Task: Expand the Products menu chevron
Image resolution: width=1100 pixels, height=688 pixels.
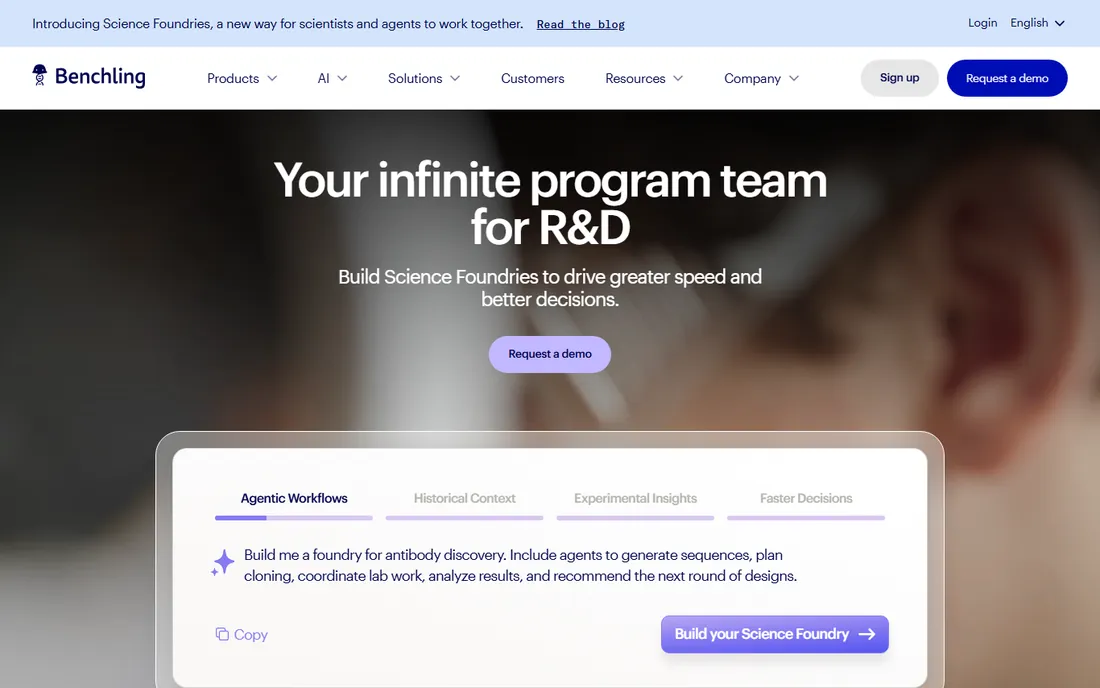Action: tap(272, 79)
